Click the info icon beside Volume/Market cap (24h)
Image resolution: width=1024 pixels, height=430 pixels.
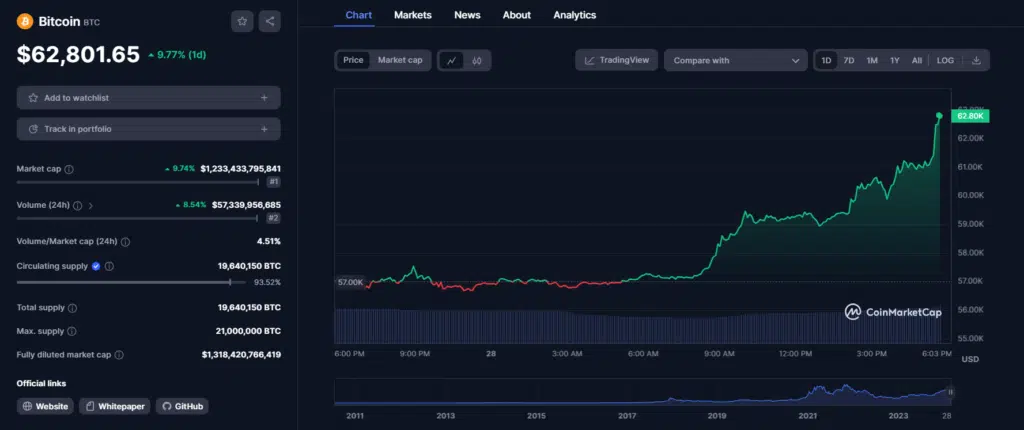tap(125, 242)
